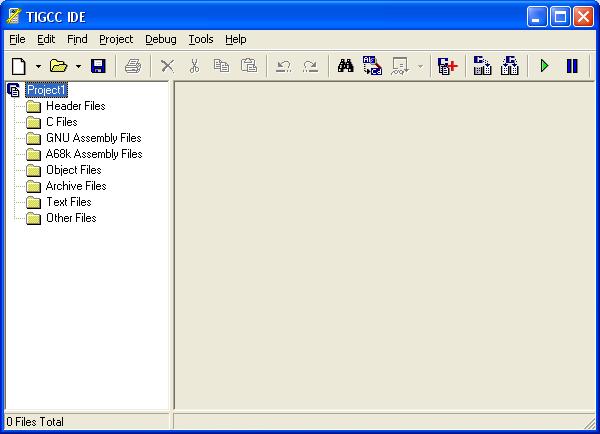Select the Other Files folder
The image size is (600, 434).
pyautogui.click(x=71, y=219)
